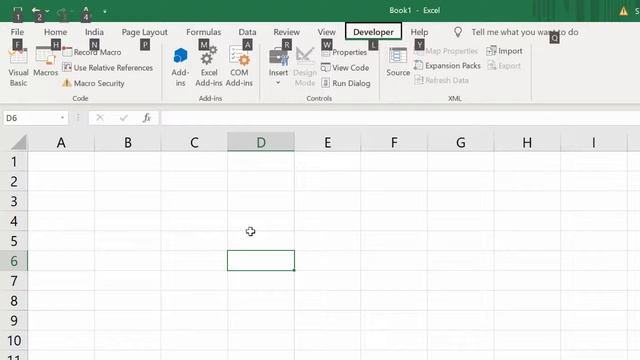Click Refresh Data in XML group
The image size is (640, 360).
pos(442,80)
